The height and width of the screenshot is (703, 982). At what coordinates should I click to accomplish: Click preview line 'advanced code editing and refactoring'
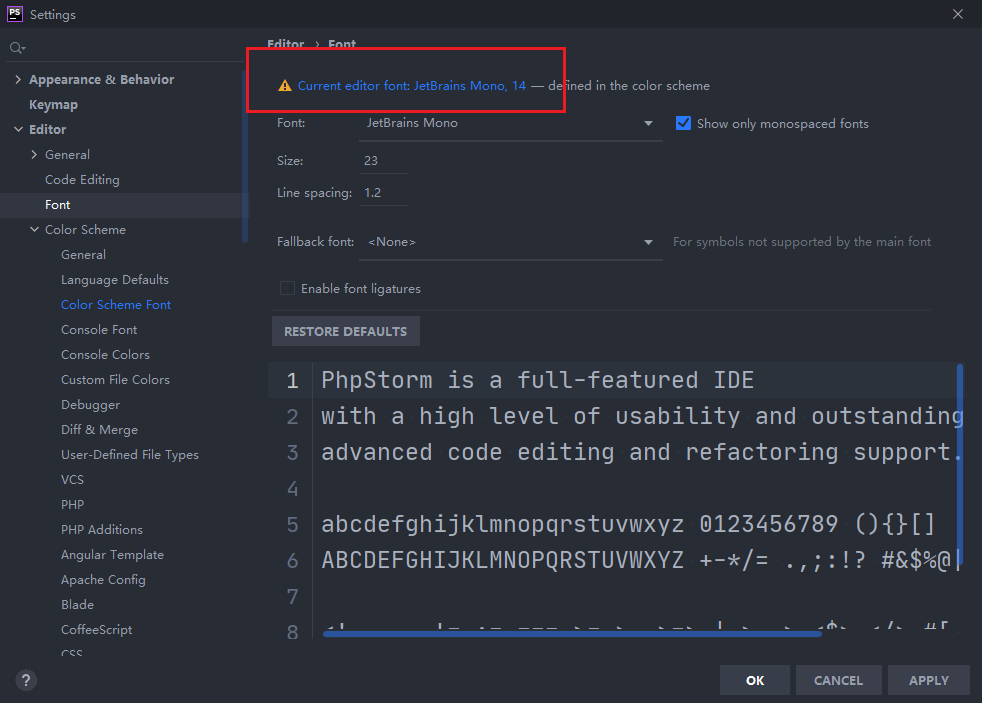[641, 452]
